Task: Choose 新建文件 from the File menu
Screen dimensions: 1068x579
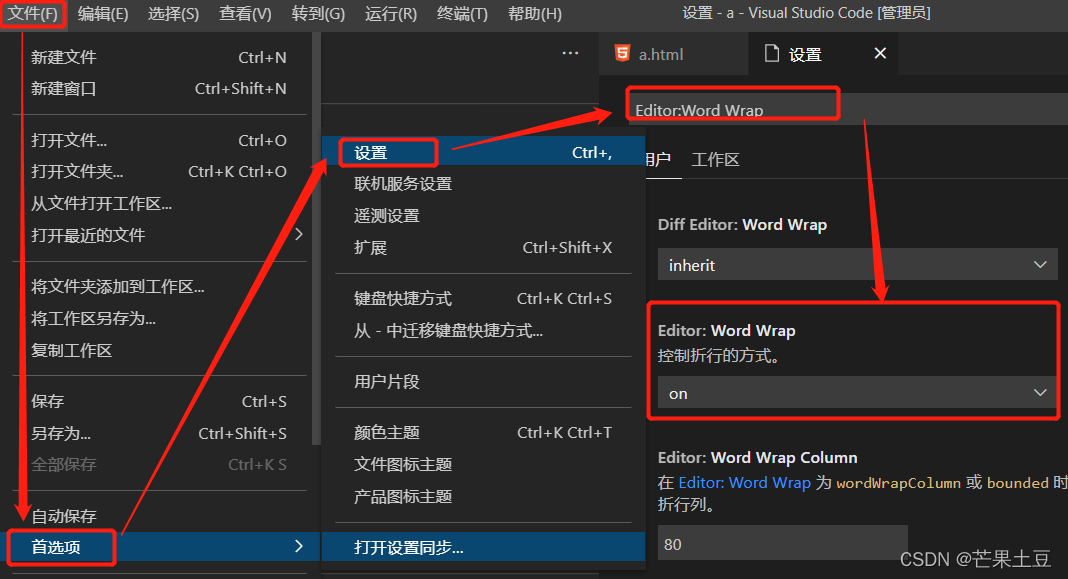Action: pyautogui.click(x=159, y=57)
